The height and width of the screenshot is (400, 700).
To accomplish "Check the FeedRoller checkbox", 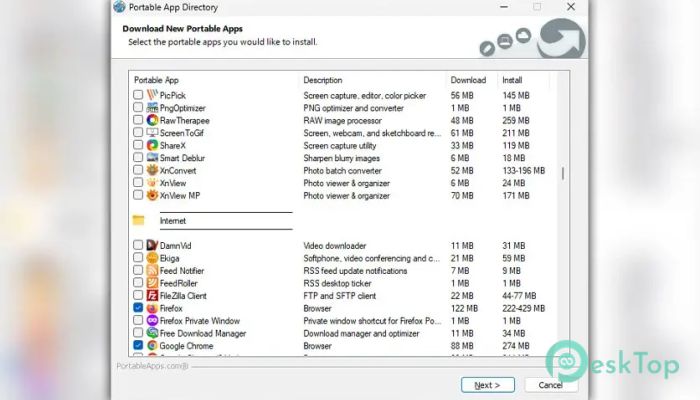I will [138, 282].
